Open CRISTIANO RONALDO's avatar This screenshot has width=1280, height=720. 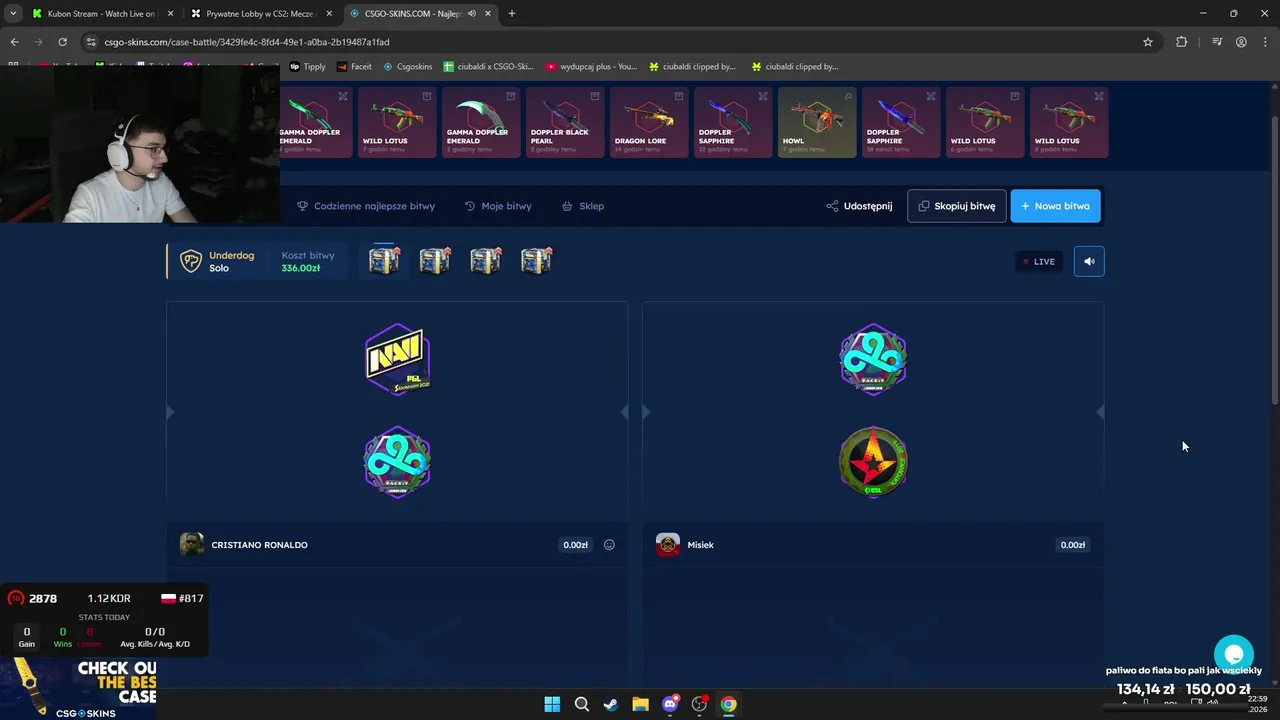tap(192, 545)
